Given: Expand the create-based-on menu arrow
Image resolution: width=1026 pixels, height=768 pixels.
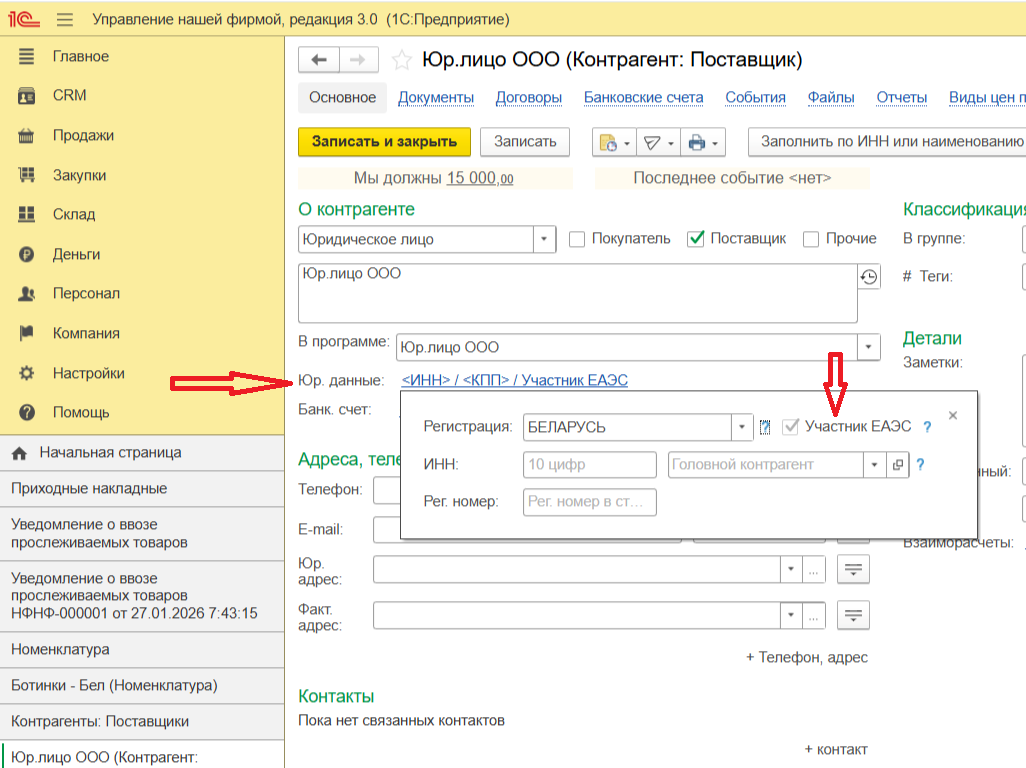Looking at the screenshot, I should (x=627, y=143).
